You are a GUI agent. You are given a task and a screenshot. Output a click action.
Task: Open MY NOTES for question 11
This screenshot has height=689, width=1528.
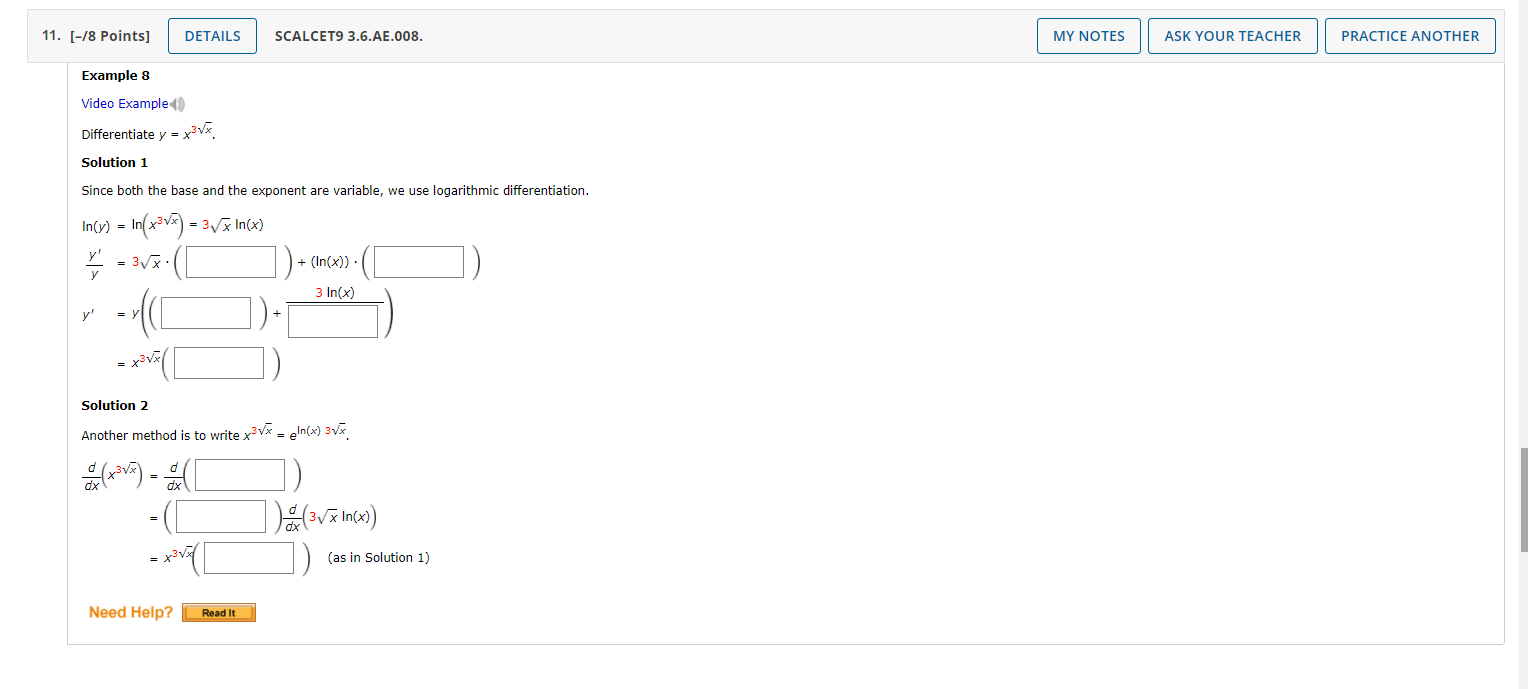tap(1088, 35)
